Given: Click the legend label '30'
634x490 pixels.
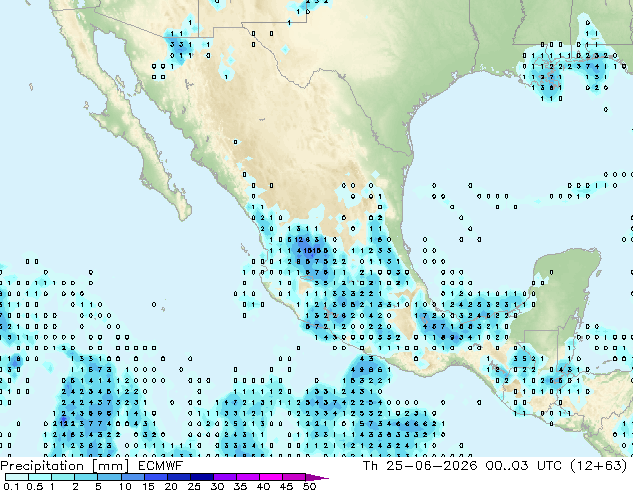Looking at the screenshot, I should pos(217,486).
